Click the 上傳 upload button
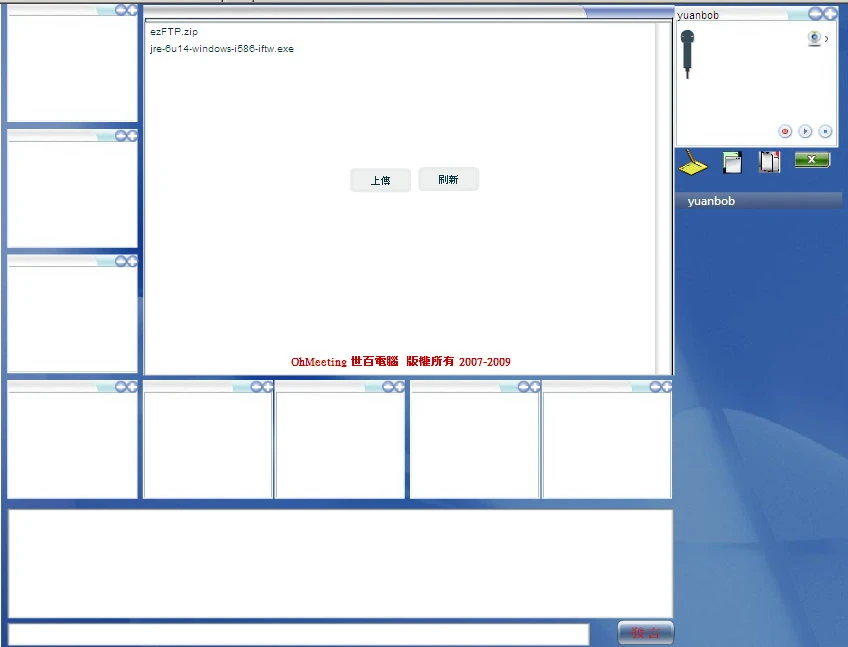Viewport: 848px width, 647px height. click(380, 180)
